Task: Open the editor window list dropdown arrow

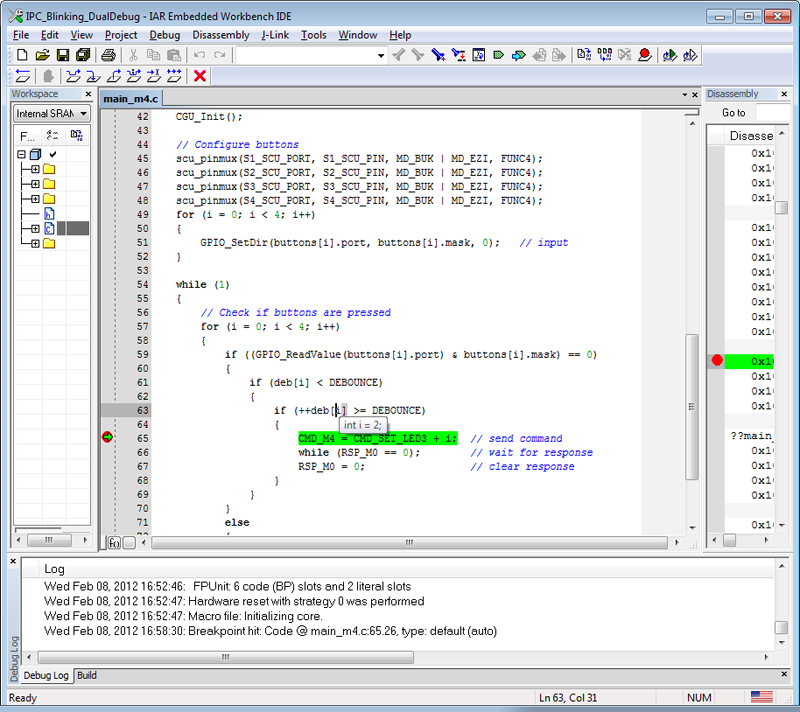Action: click(685, 95)
